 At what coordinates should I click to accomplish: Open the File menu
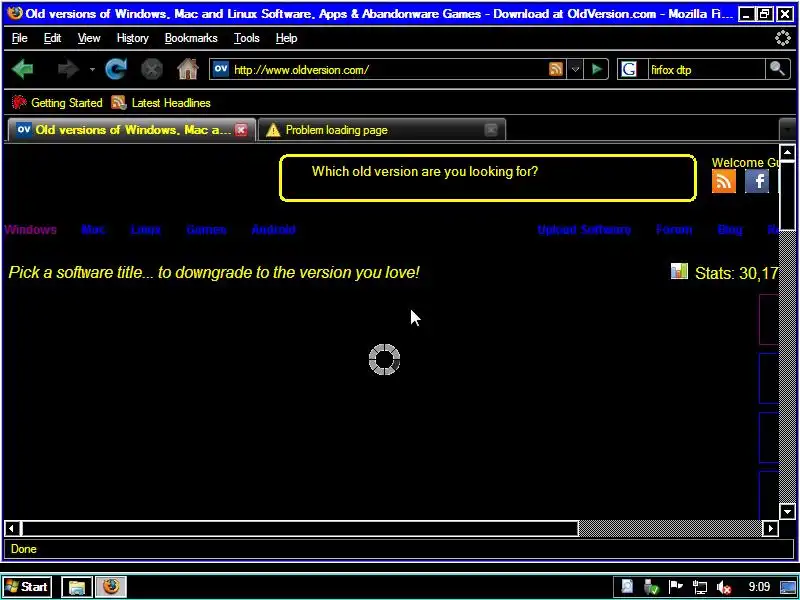pyautogui.click(x=19, y=38)
